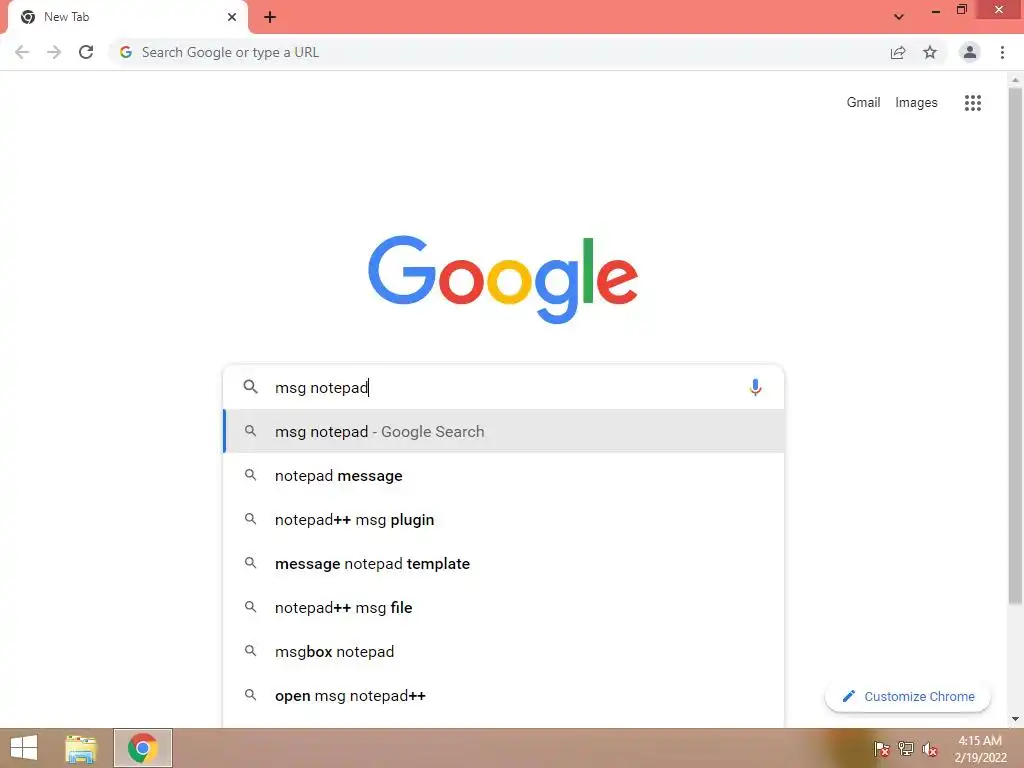Choose 'notepad++ msg file' suggestion
The width and height of the screenshot is (1024, 768).
503,607
